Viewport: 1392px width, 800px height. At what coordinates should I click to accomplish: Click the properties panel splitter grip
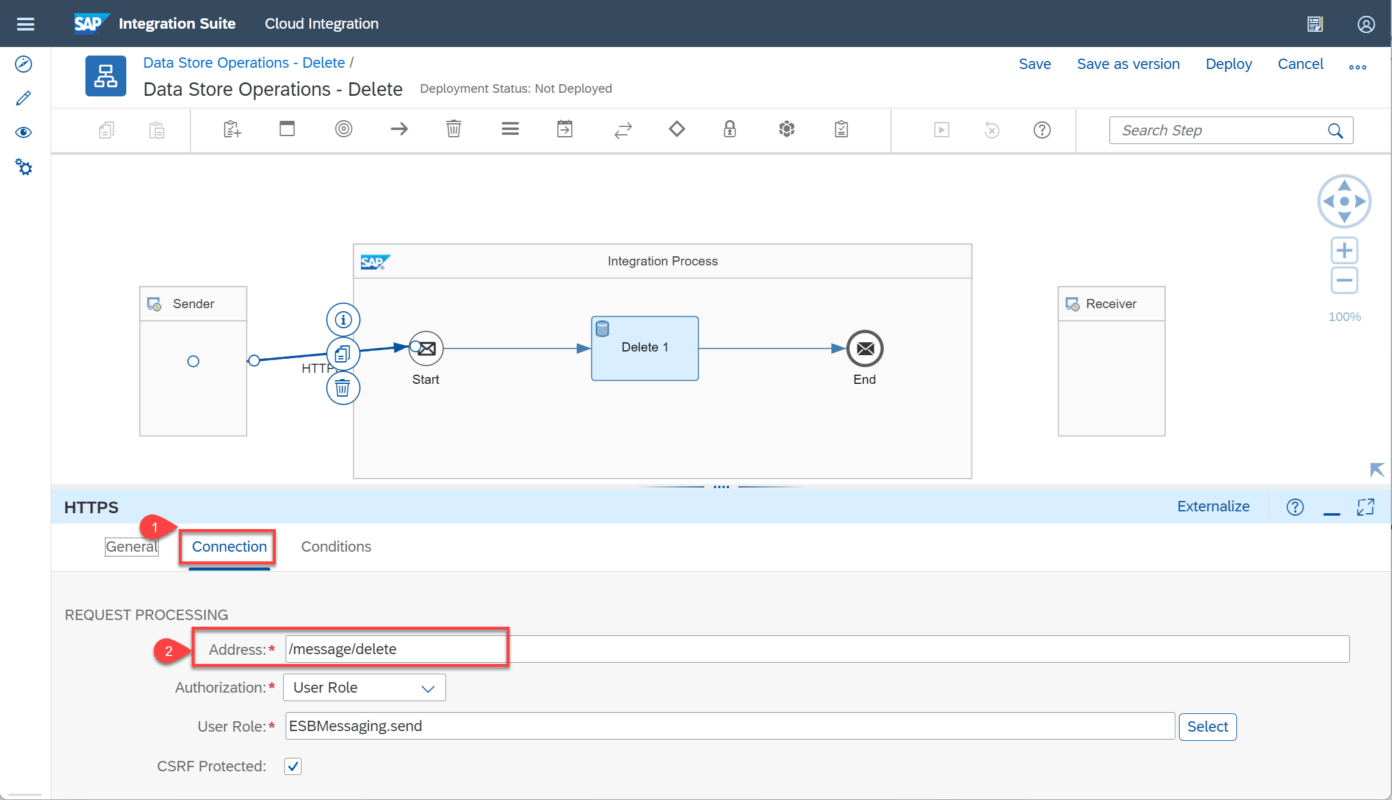point(721,487)
